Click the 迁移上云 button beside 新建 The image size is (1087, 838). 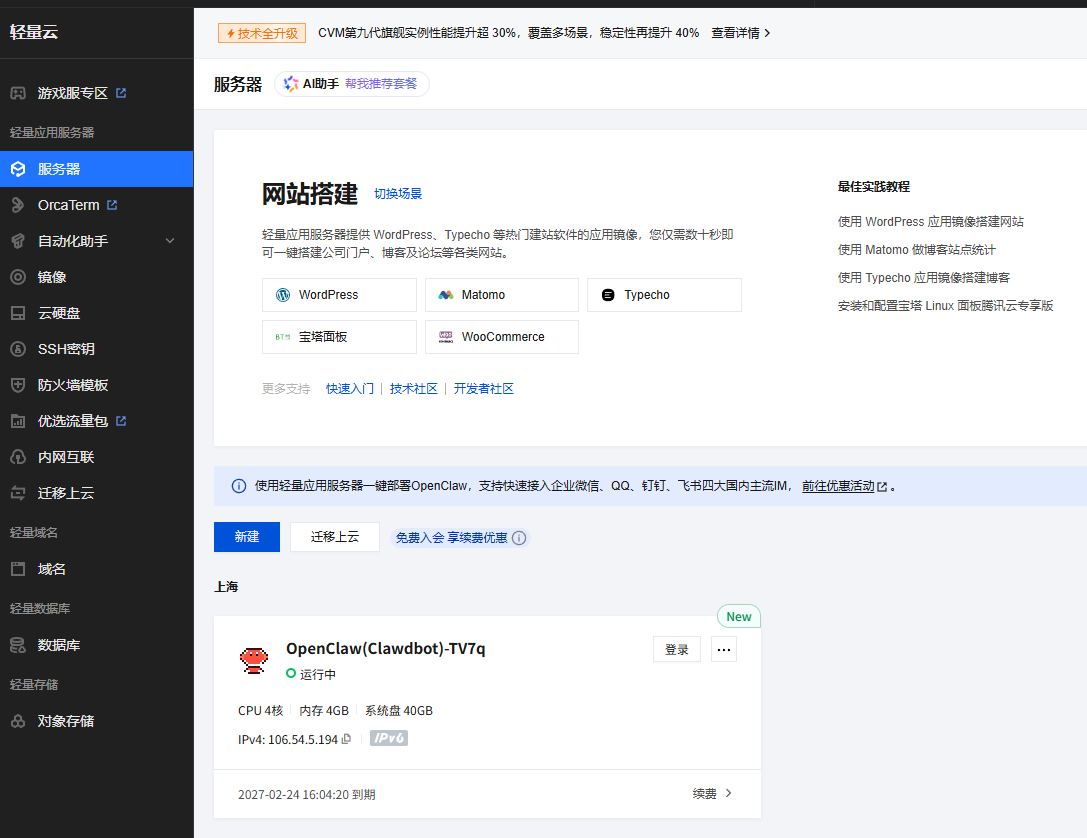pyautogui.click(x=335, y=537)
